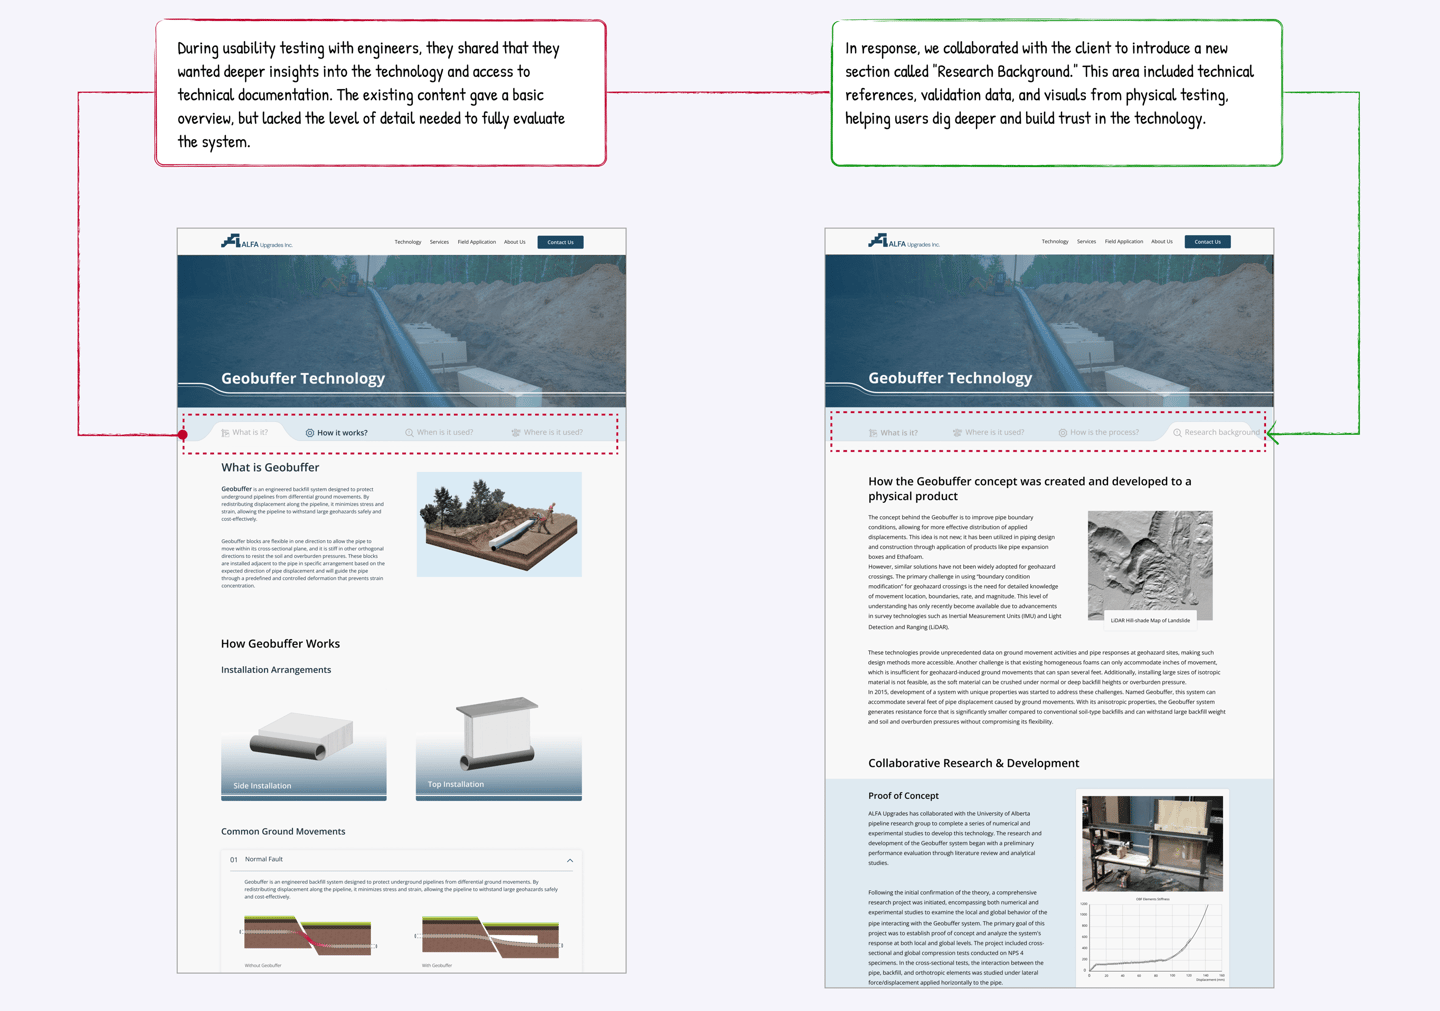
Task: Select 'Where is it used?' tab in right mockup
Action: click(988, 433)
